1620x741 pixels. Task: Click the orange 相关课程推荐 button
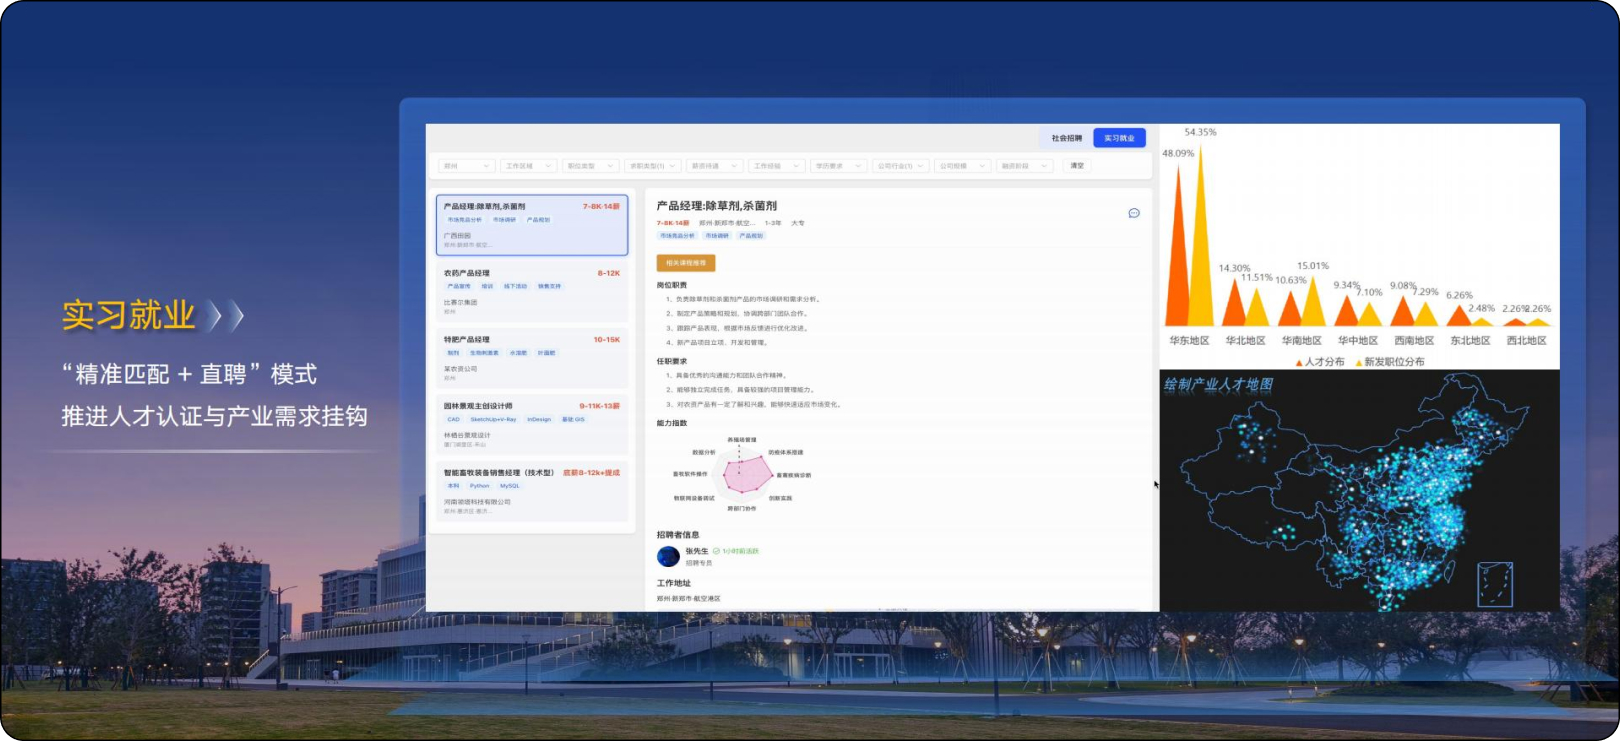pos(686,263)
